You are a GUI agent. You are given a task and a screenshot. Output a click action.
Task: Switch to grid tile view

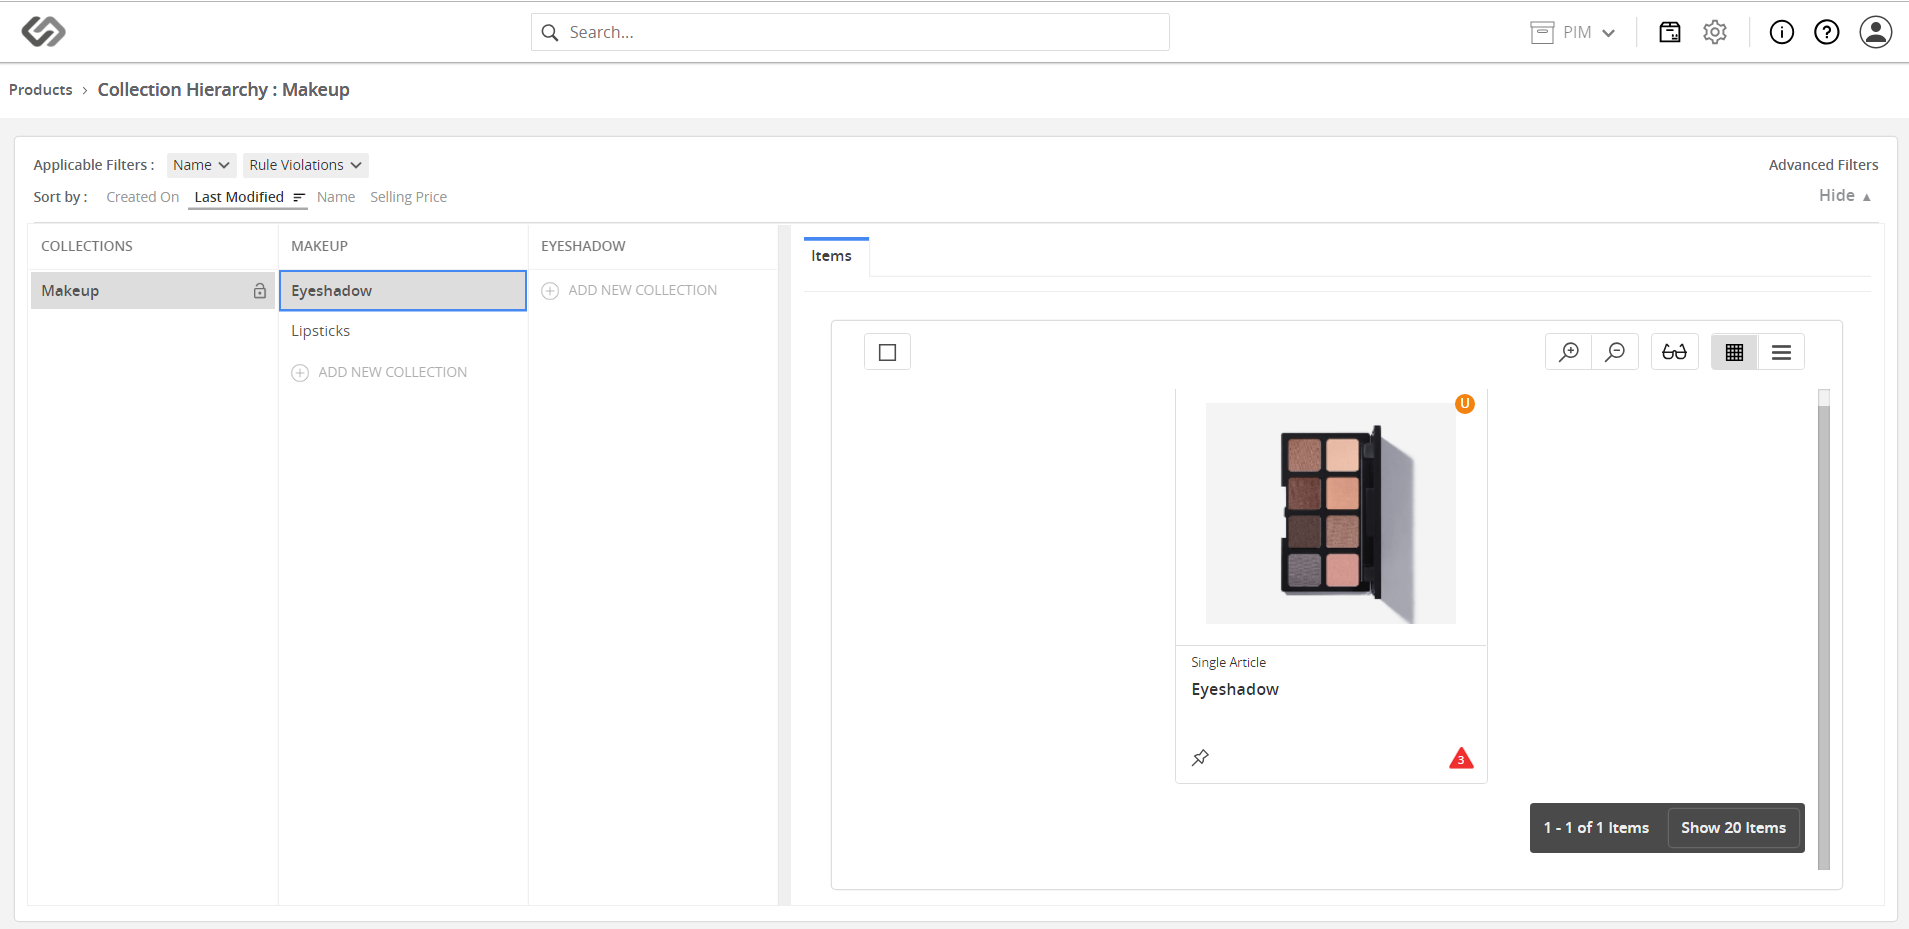pyautogui.click(x=1734, y=352)
